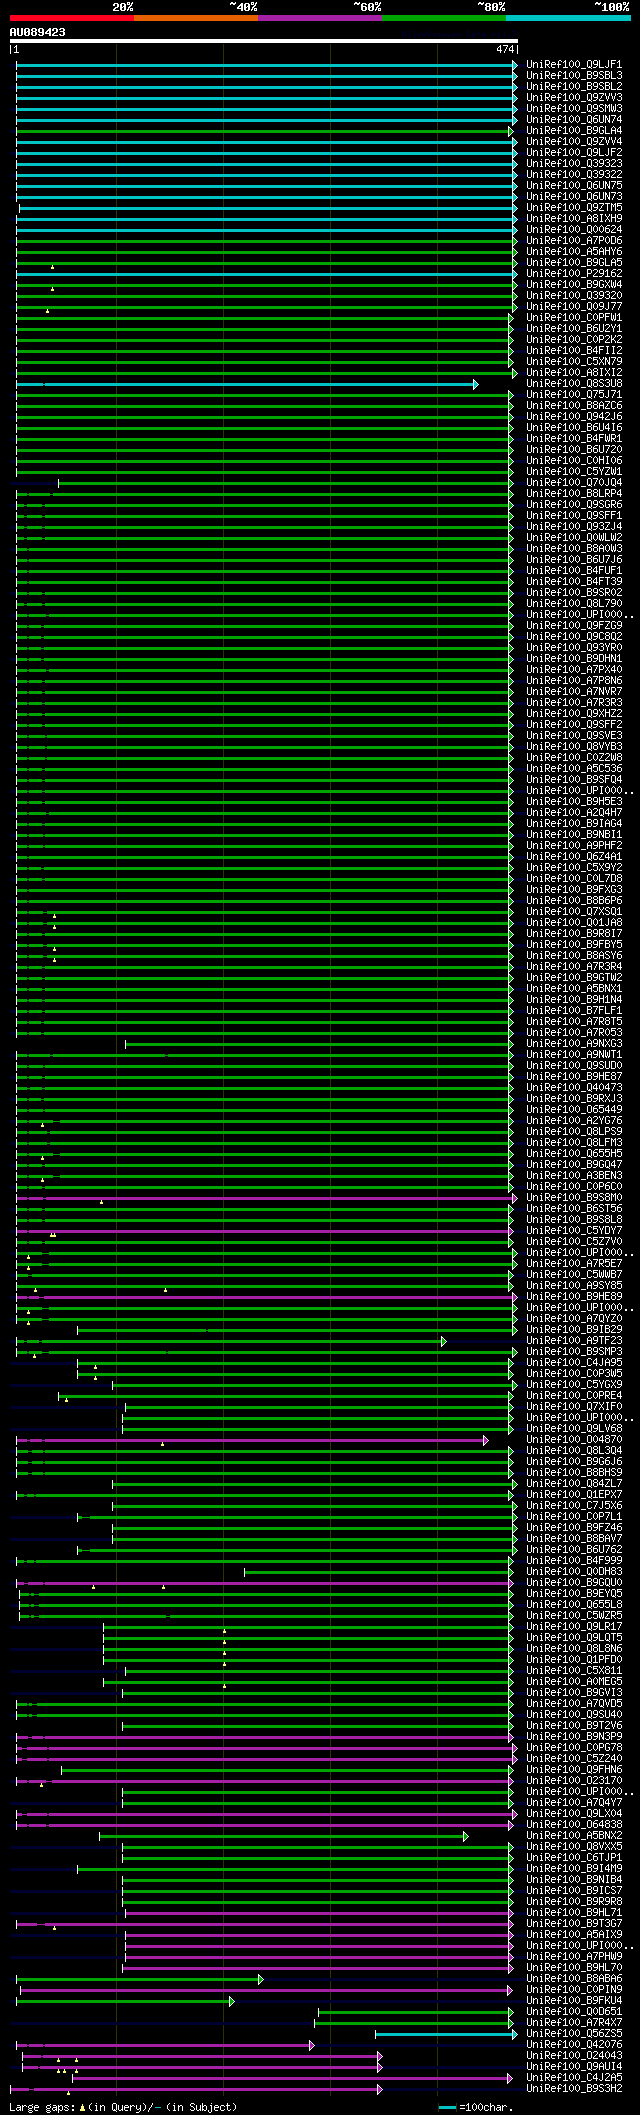Open hit UniRef100_Q9LJF1
The image size is (640, 2115).
click(574, 65)
